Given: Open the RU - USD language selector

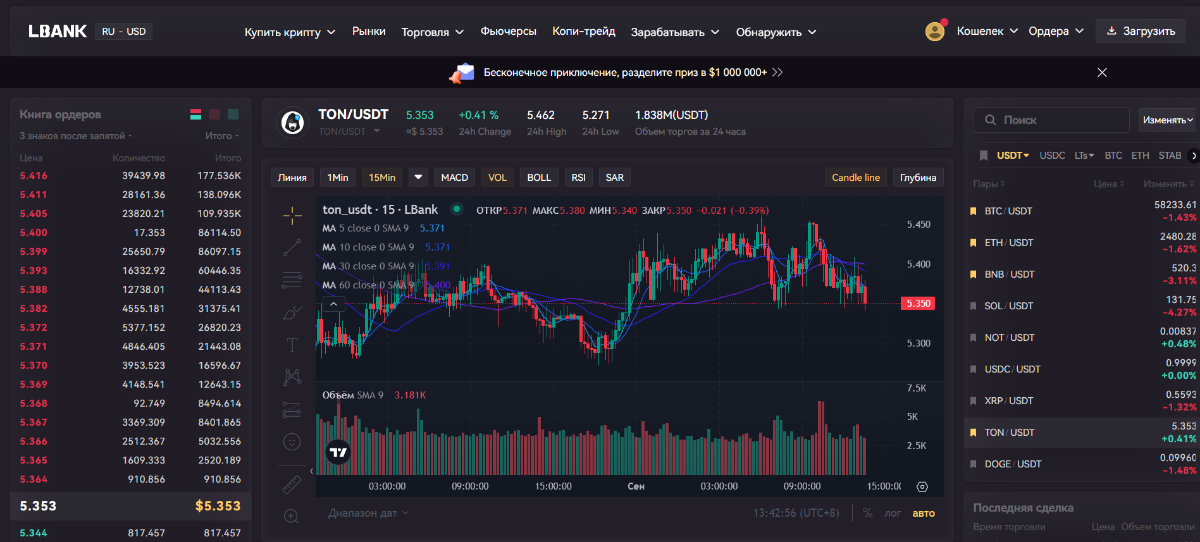Looking at the screenshot, I should tap(123, 31).
